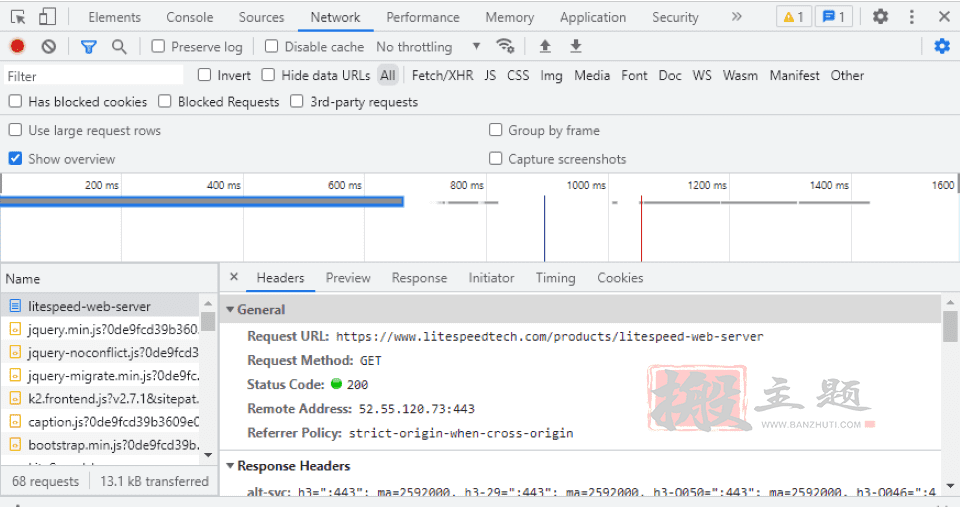Show more tabs chevron

click(737, 17)
